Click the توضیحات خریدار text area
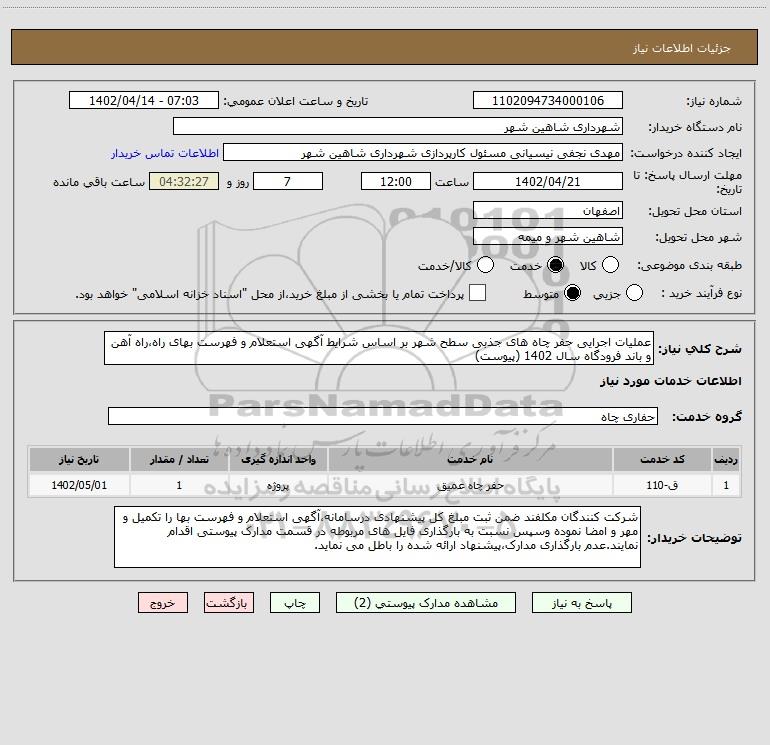The image size is (770, 745). click(x=378, y=537)
